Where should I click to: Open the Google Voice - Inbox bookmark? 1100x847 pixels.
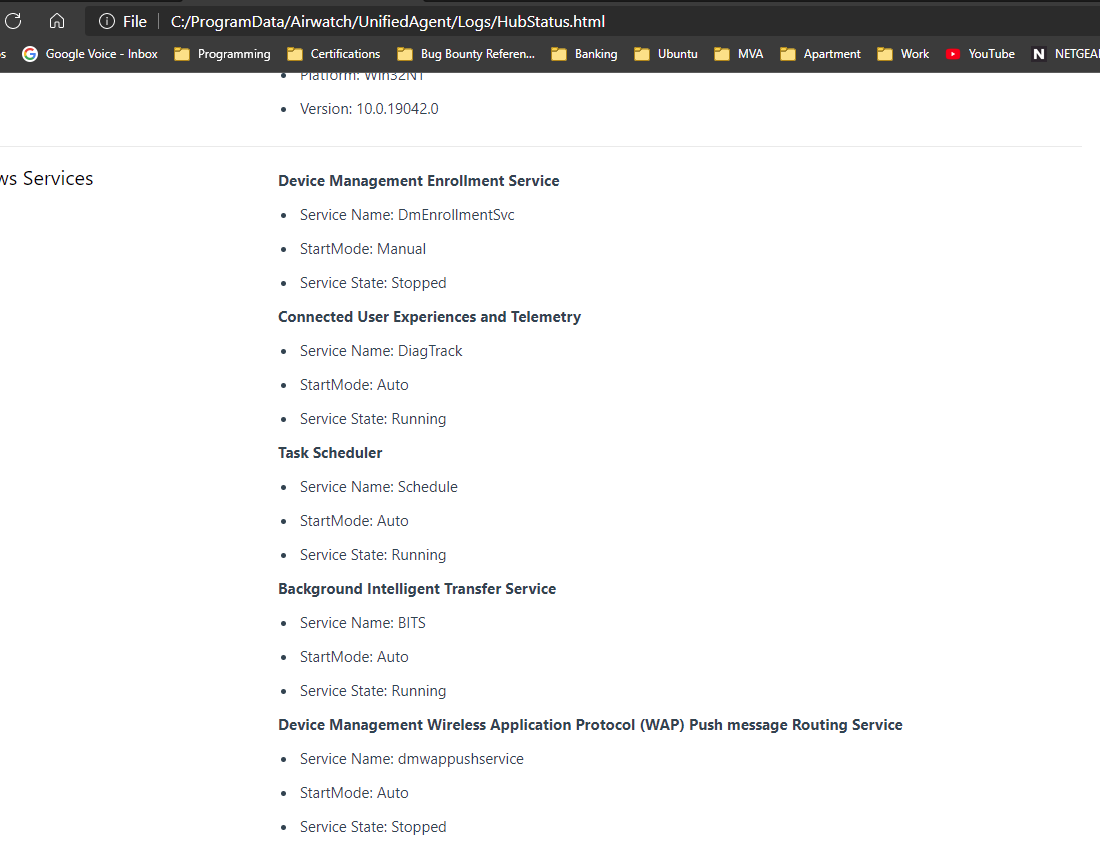pos(90,54)
